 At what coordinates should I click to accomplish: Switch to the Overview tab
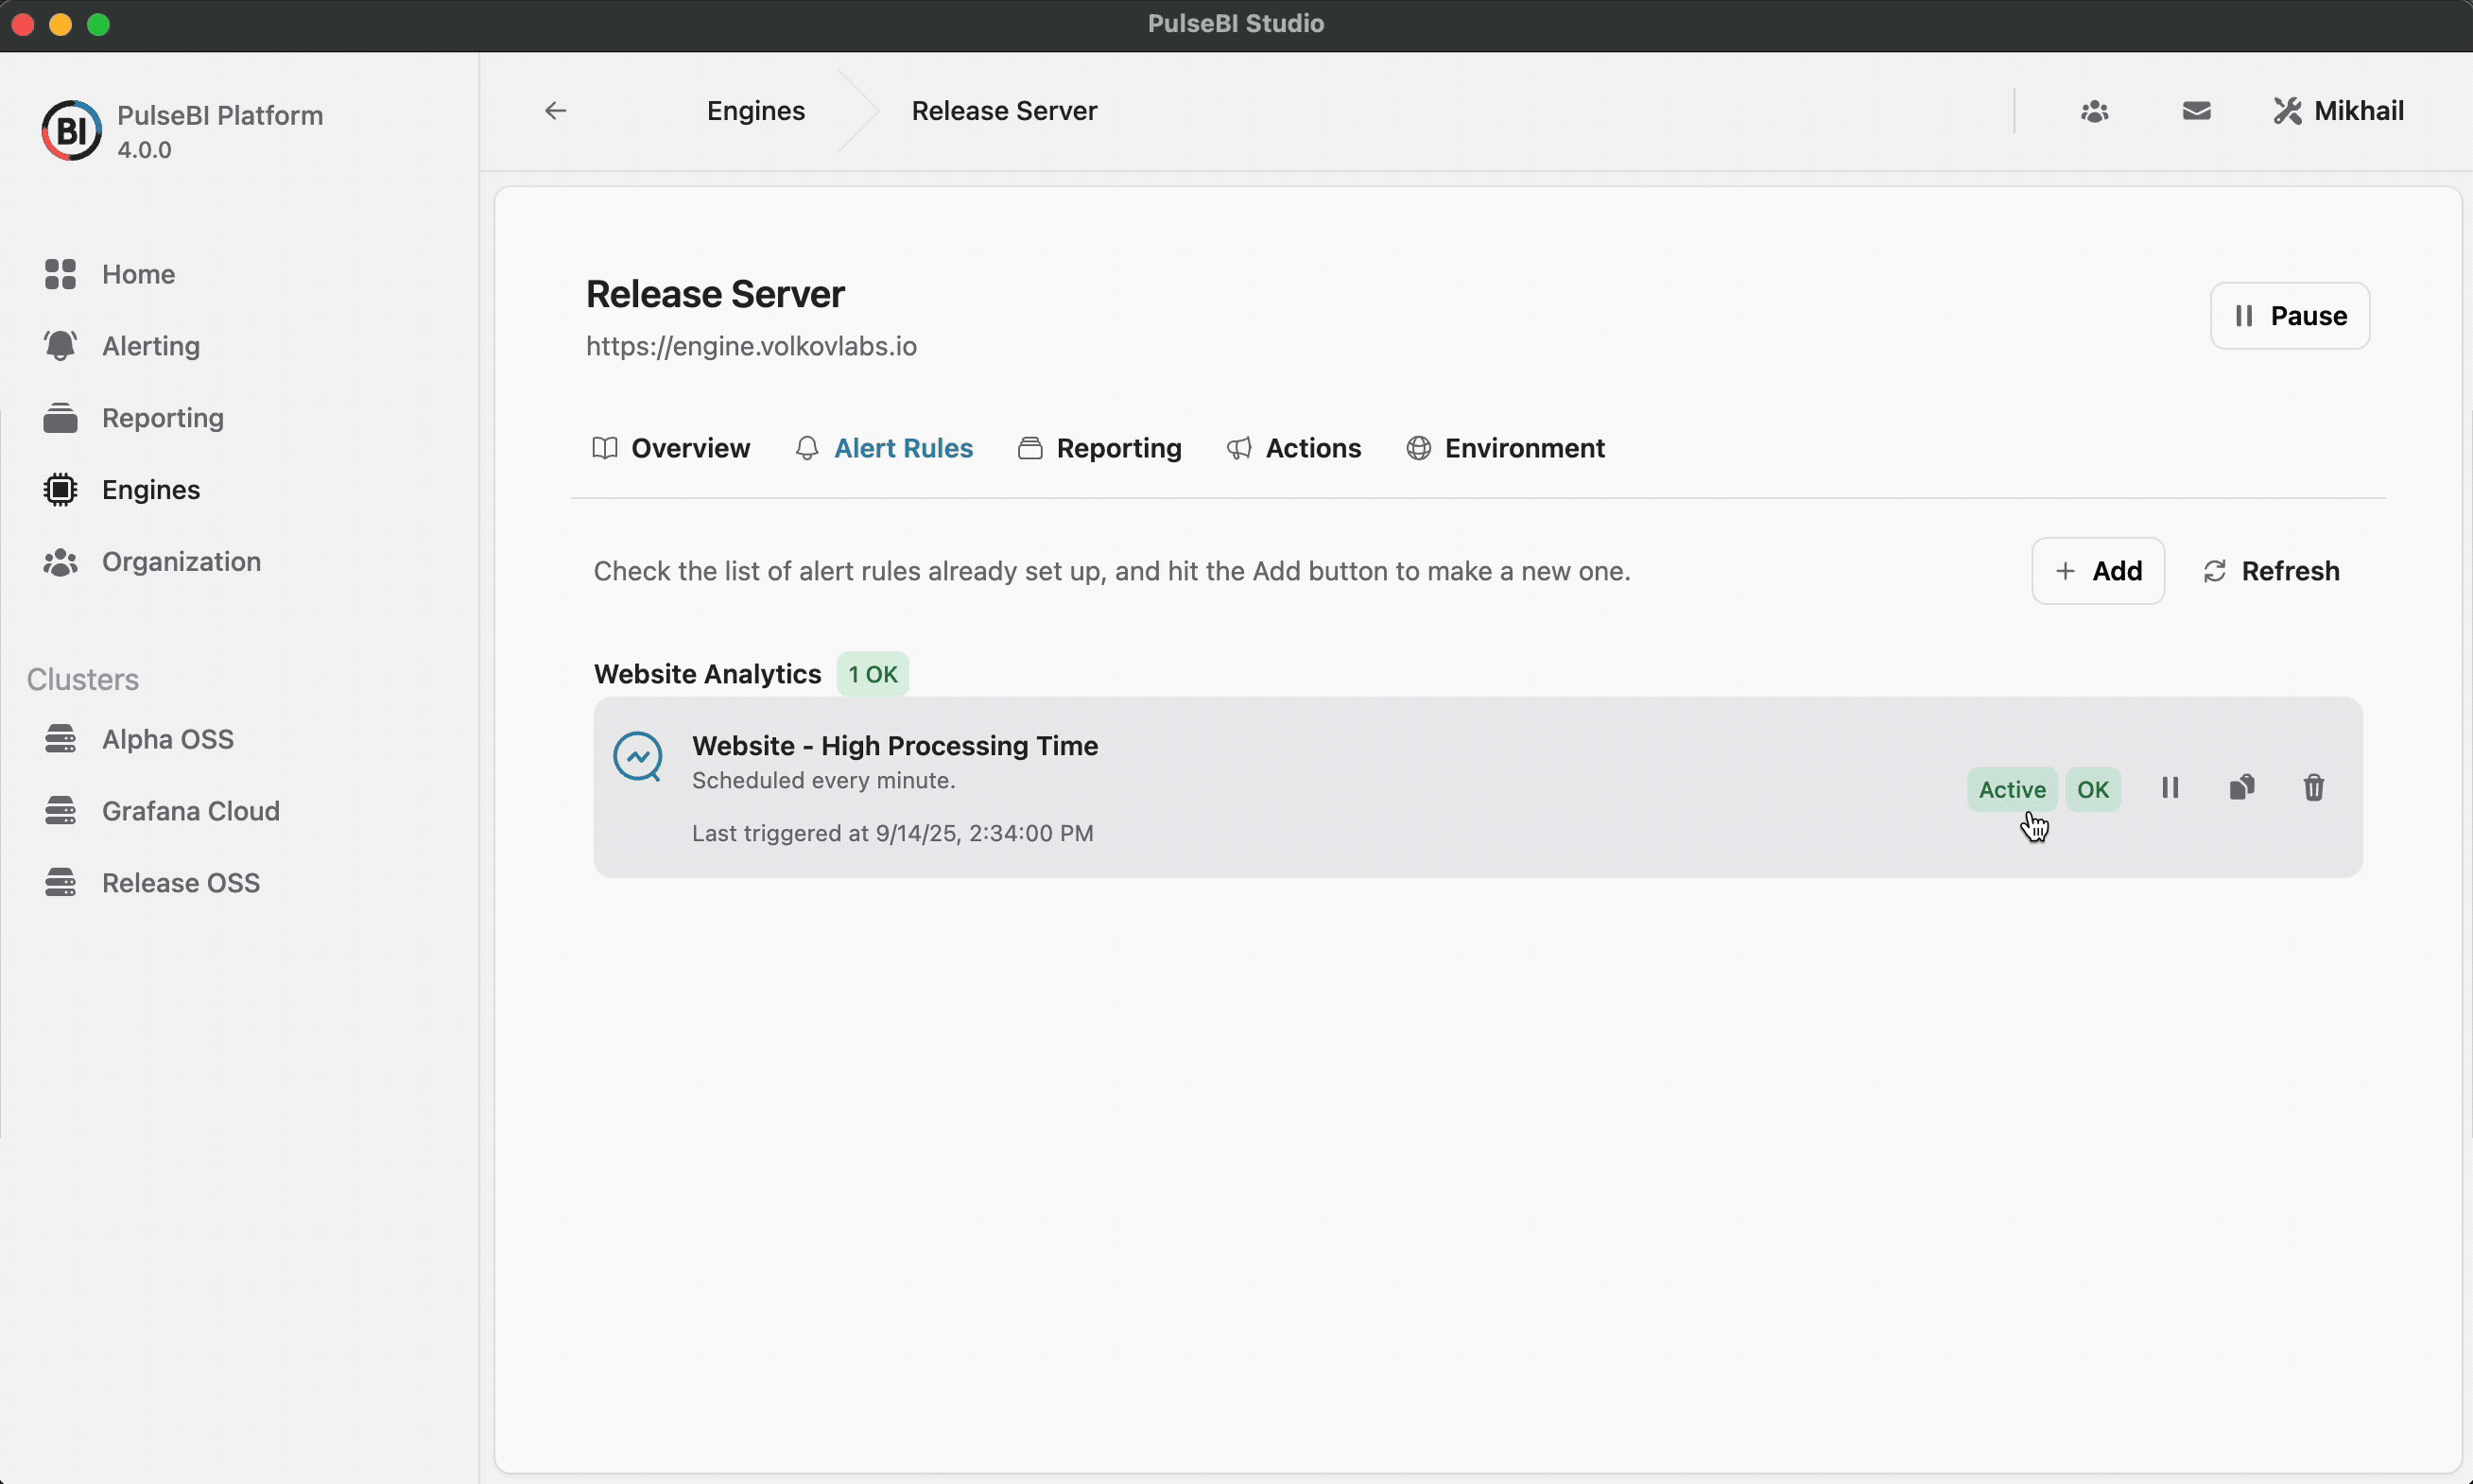tap(671, 448)
